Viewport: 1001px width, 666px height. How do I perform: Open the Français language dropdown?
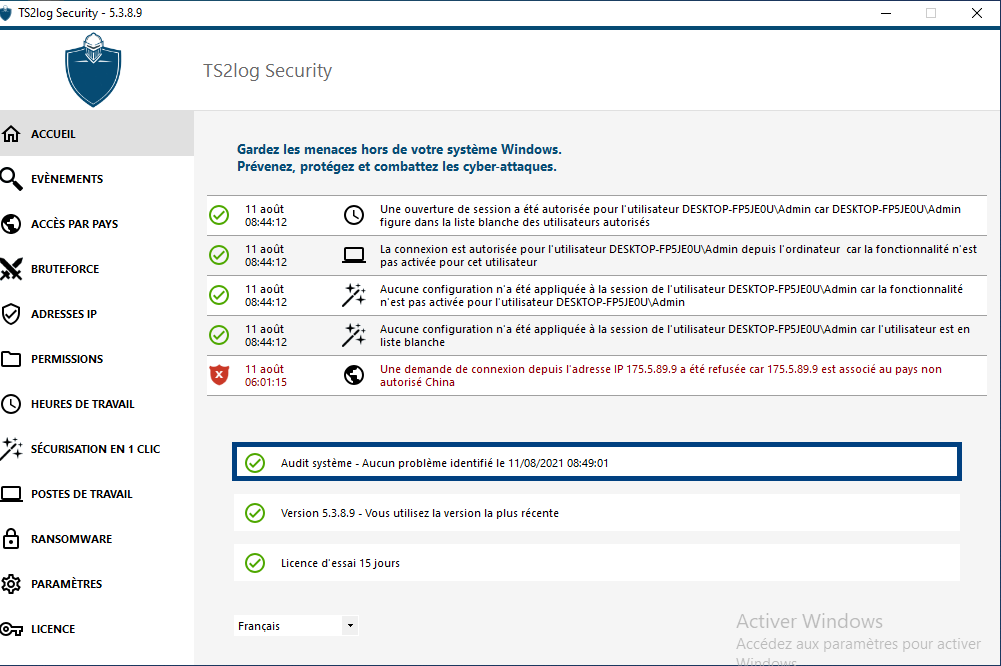(296, 626)
